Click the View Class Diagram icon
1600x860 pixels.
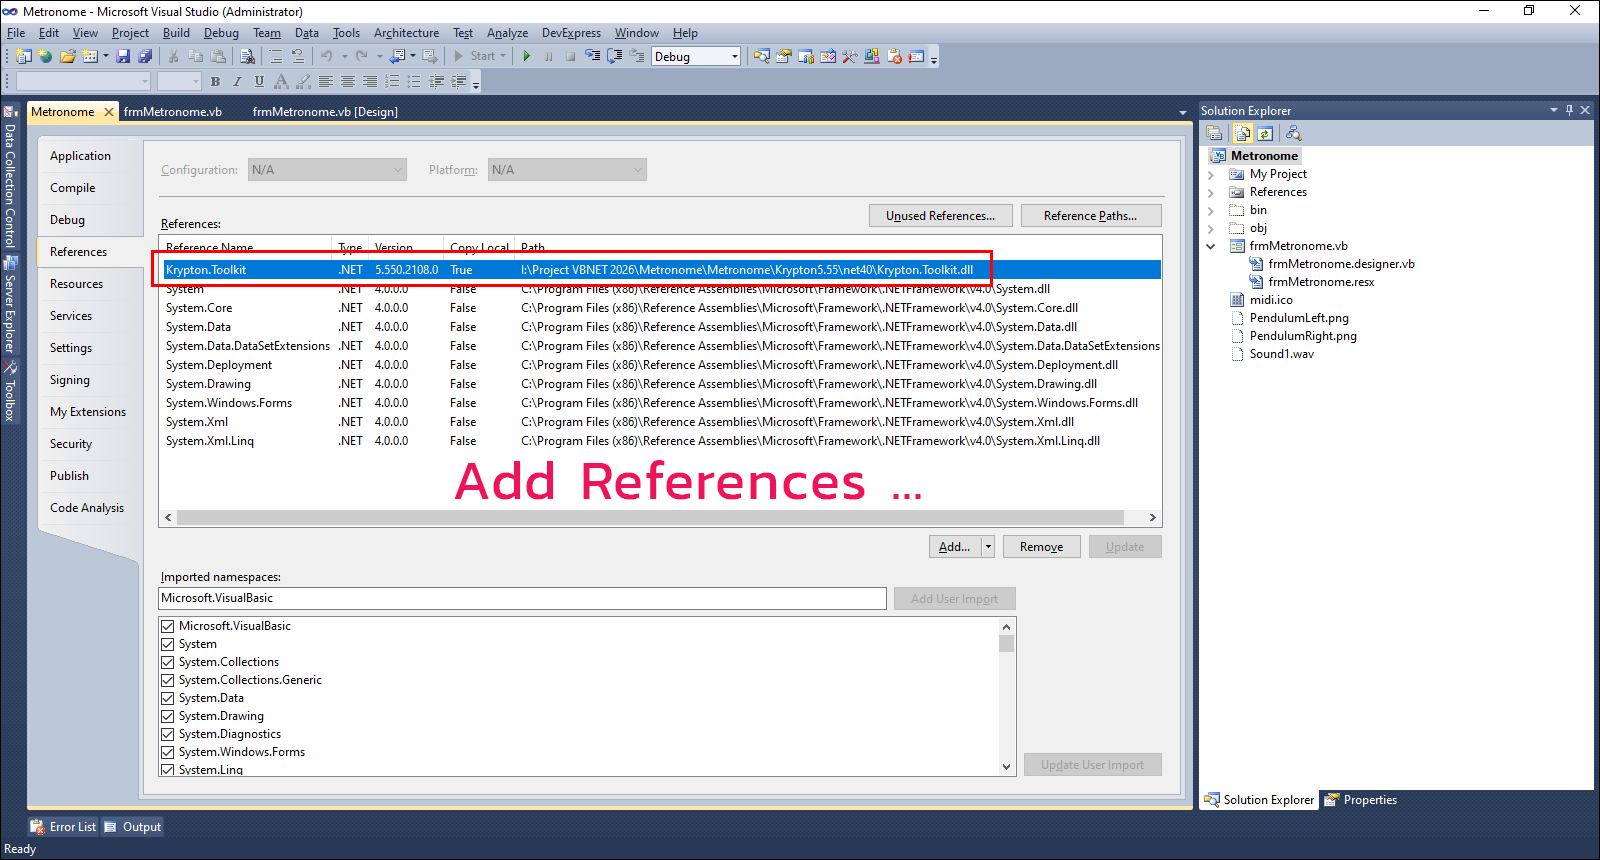[x=1293, y=133]
